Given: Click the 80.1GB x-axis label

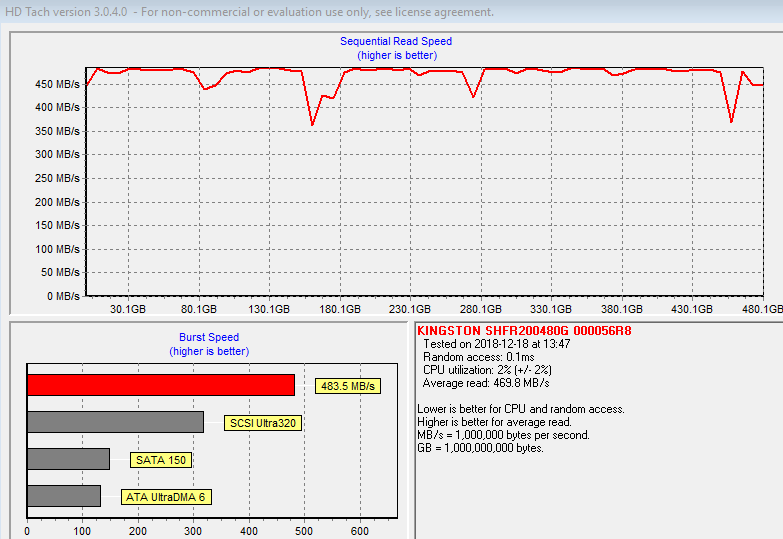Looking at the screenshot, I should (199, 309).
